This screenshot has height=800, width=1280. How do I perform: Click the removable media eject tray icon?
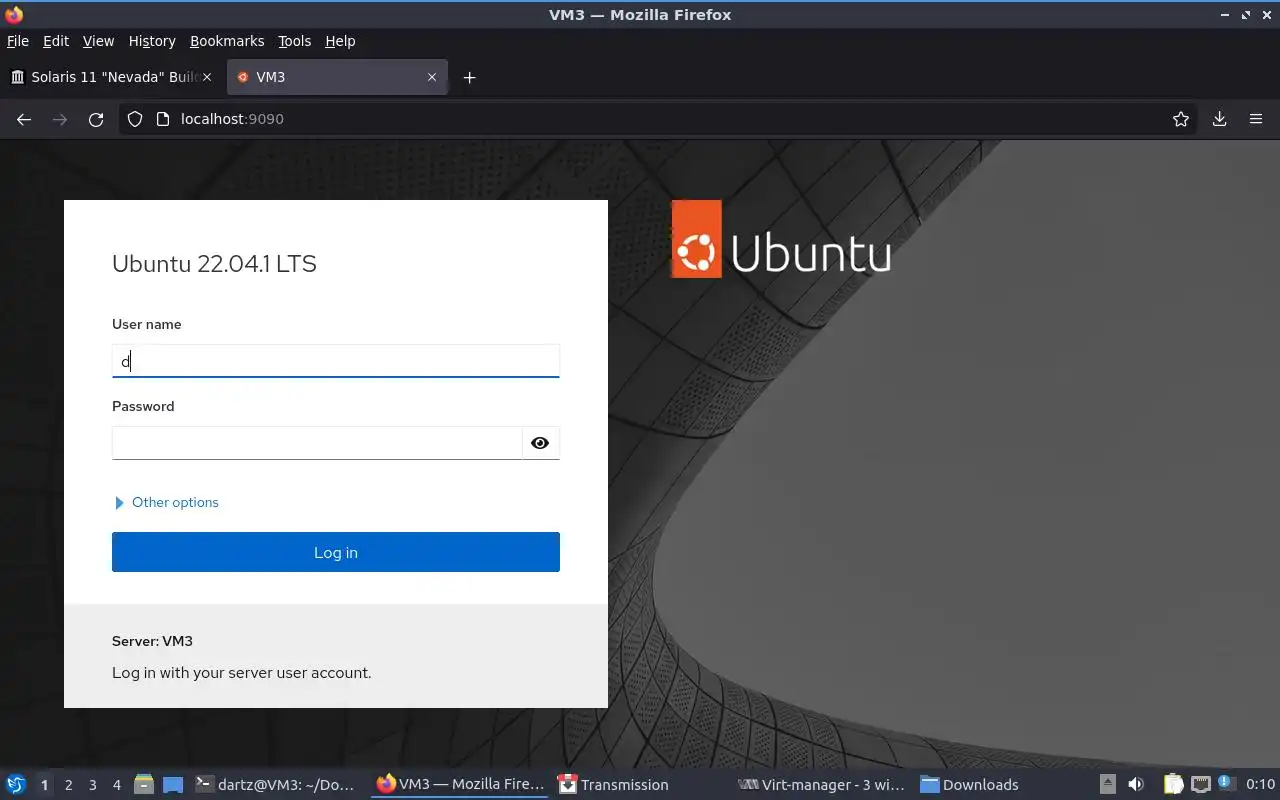coord(1108,785)
